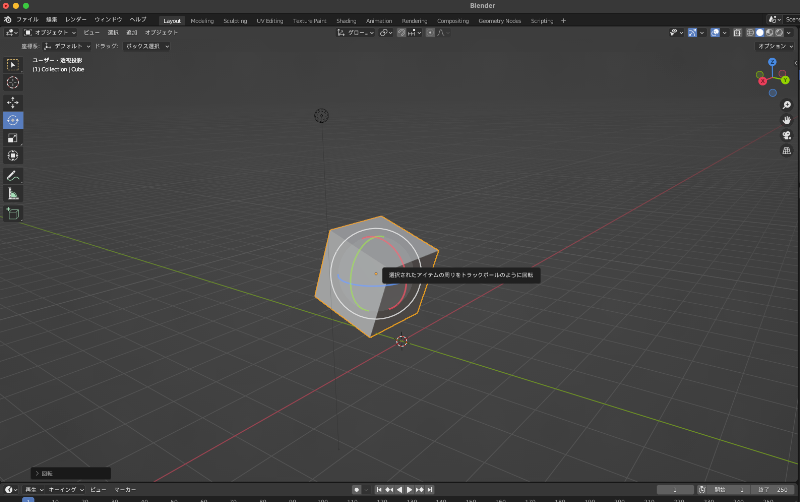
Task: Open the 'ファイル' menu
Action: coord(27,19)
